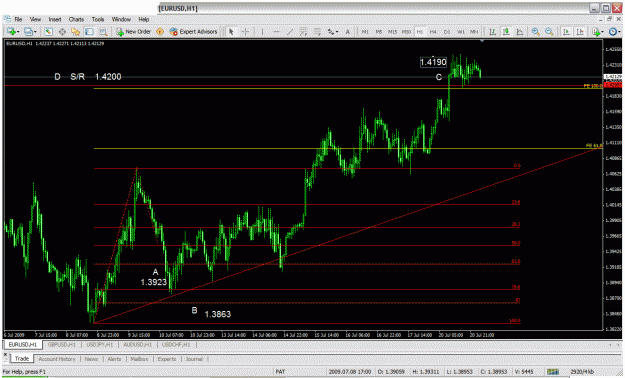
Task: Toggle the Expert Advisors button
Action: tap(194, 32)
